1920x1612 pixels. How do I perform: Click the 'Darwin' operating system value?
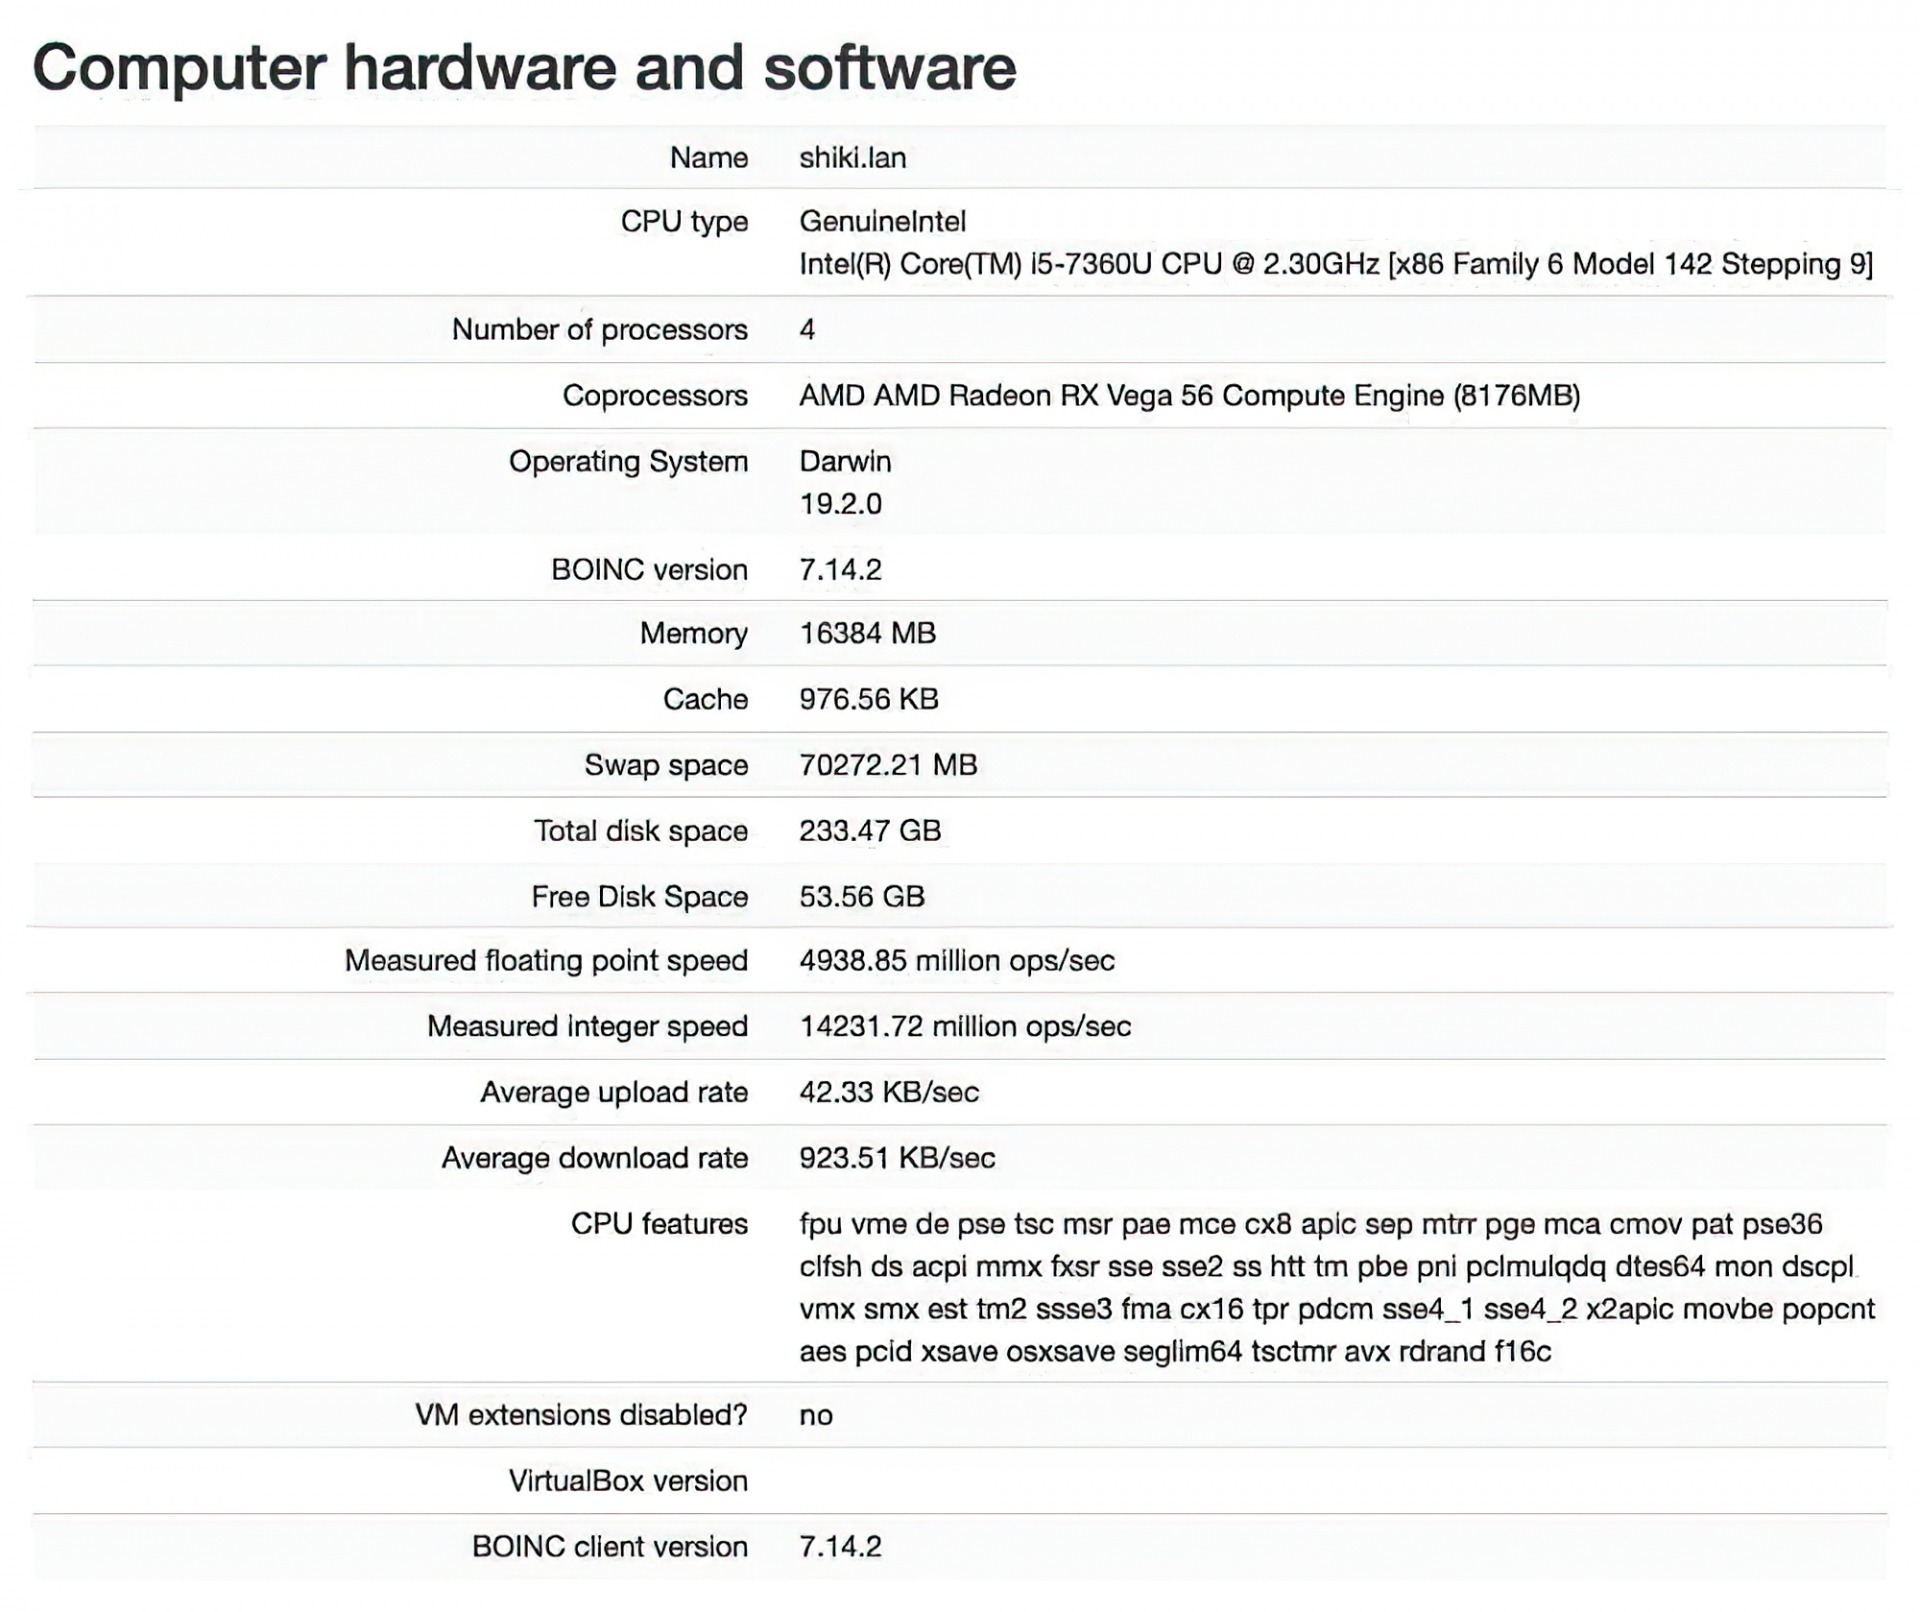(x=845, y=461)
